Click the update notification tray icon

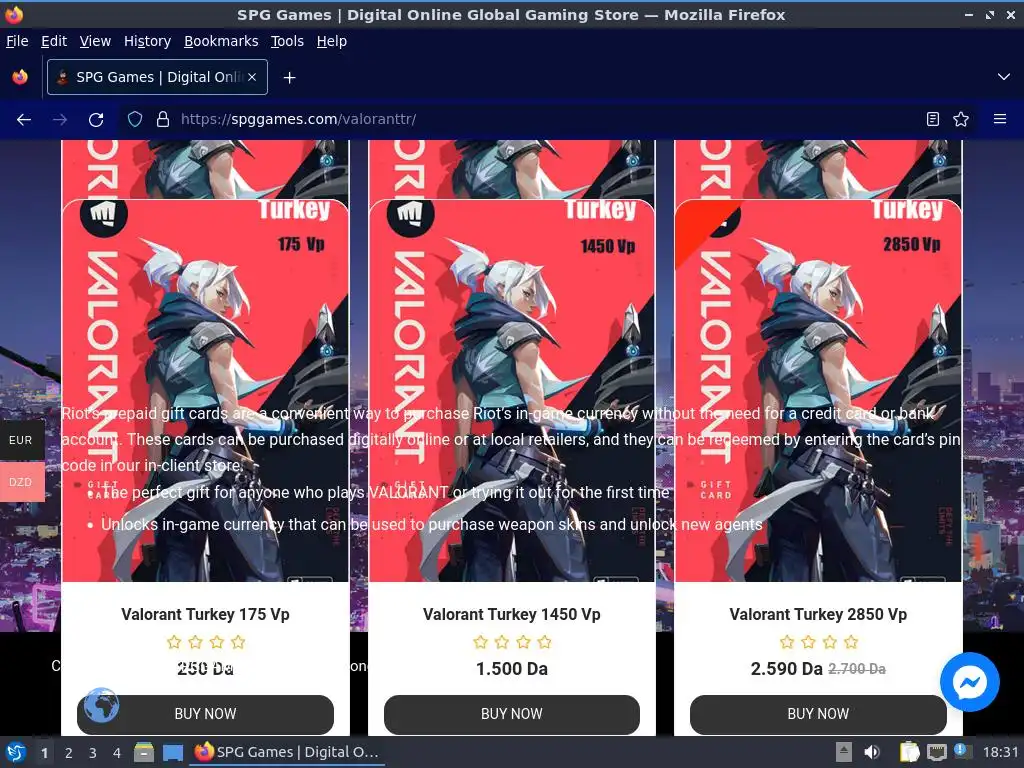961,751
